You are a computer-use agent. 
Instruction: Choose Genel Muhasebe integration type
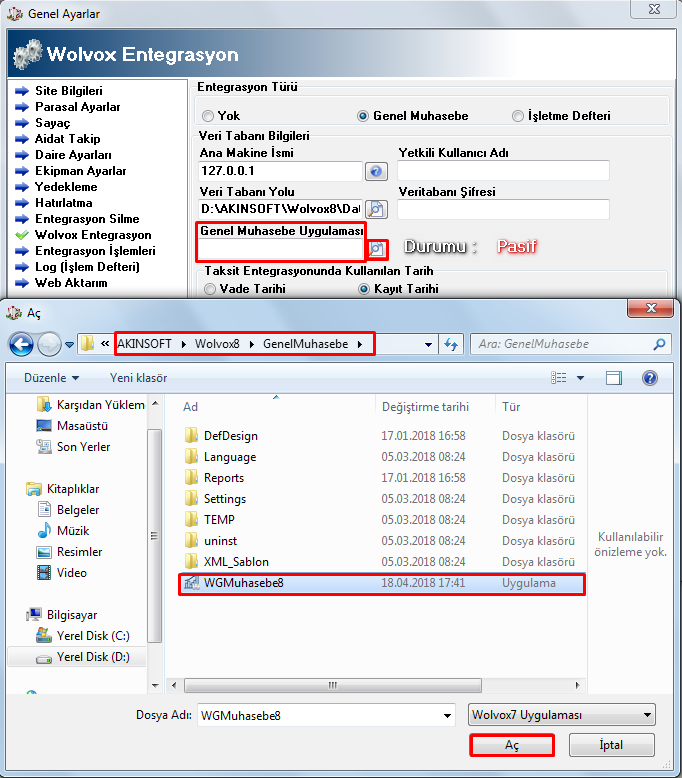[x=363, y=116]
